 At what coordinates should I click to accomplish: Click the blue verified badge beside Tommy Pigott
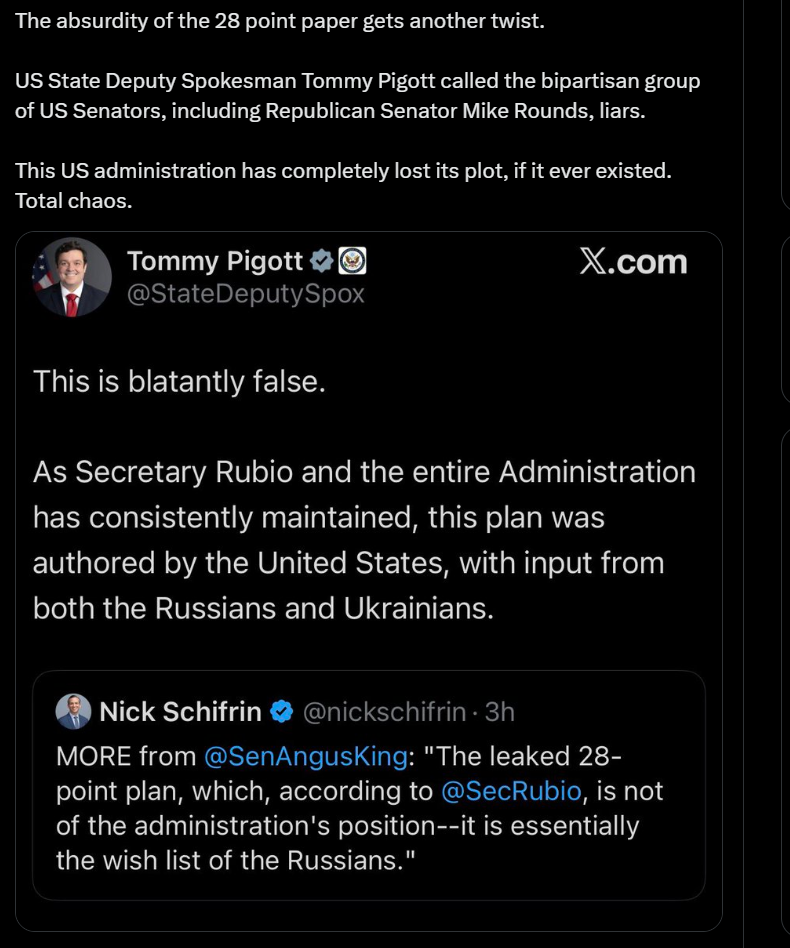321,261
